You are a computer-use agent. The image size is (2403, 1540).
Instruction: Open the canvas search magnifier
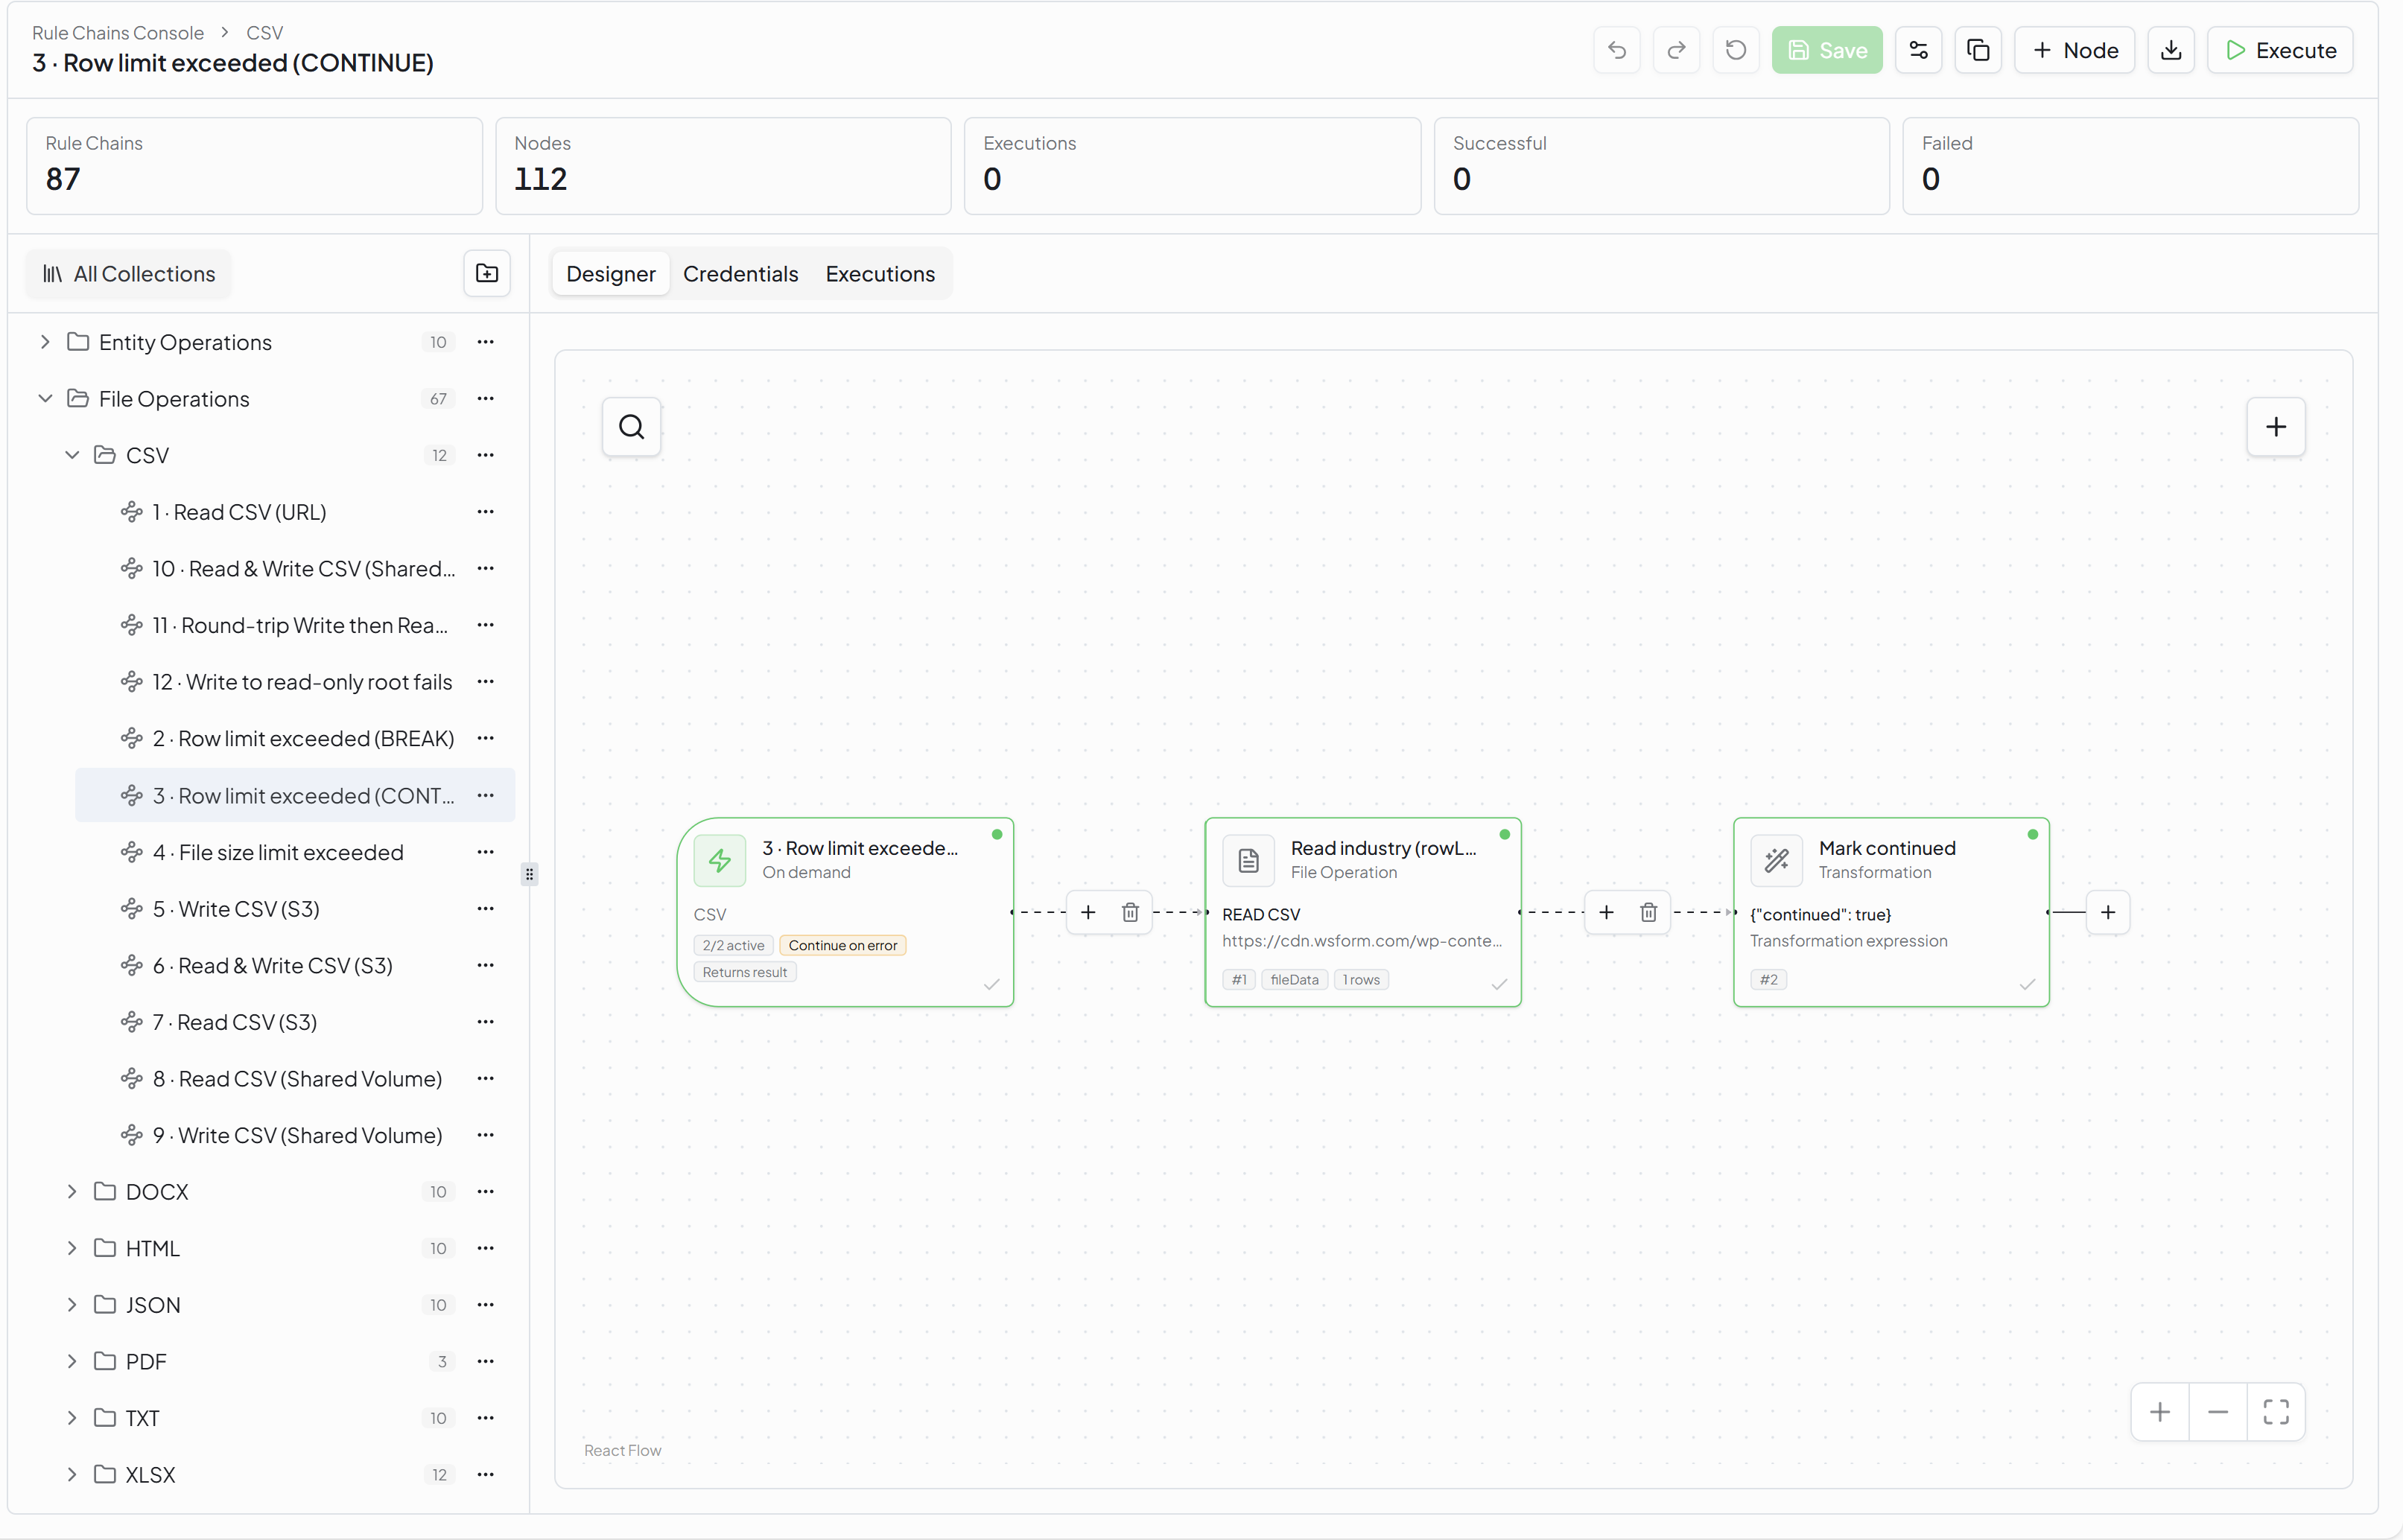(x=631, y=427)
